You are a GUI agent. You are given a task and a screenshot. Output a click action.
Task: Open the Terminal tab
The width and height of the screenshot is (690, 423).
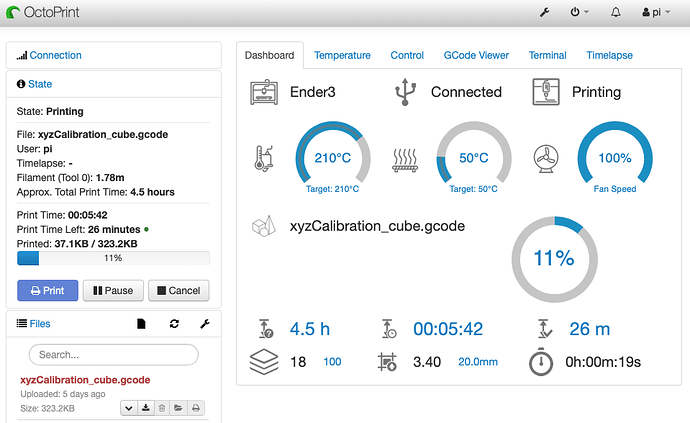[547, 55]
